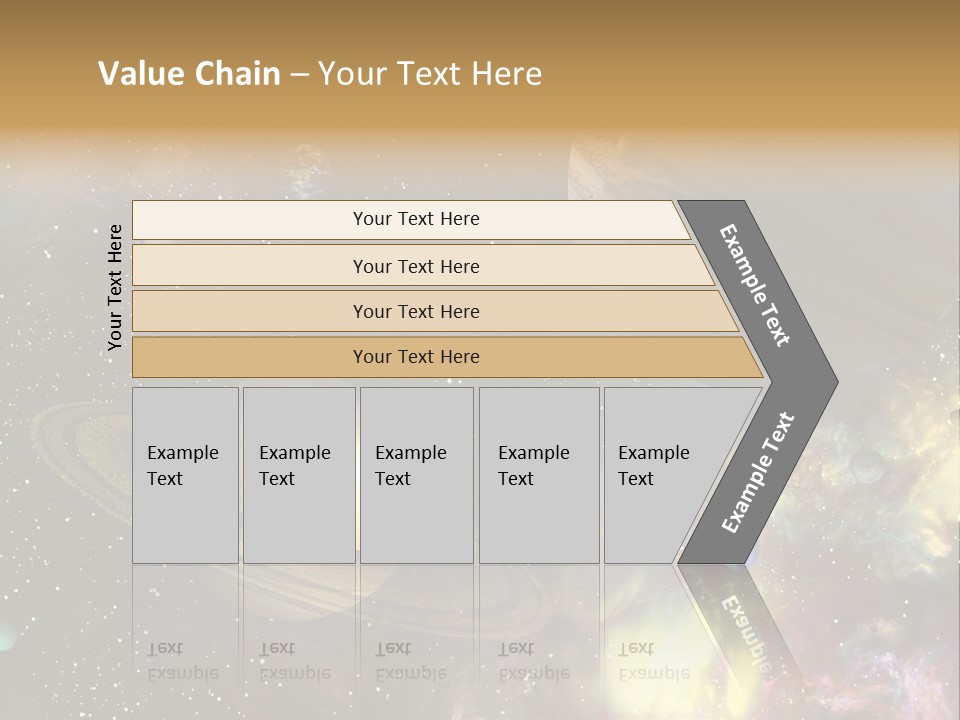Screen dimensions: 960x720
Task: Click the darkest tan Your Text Here bar
Action: 416,357
